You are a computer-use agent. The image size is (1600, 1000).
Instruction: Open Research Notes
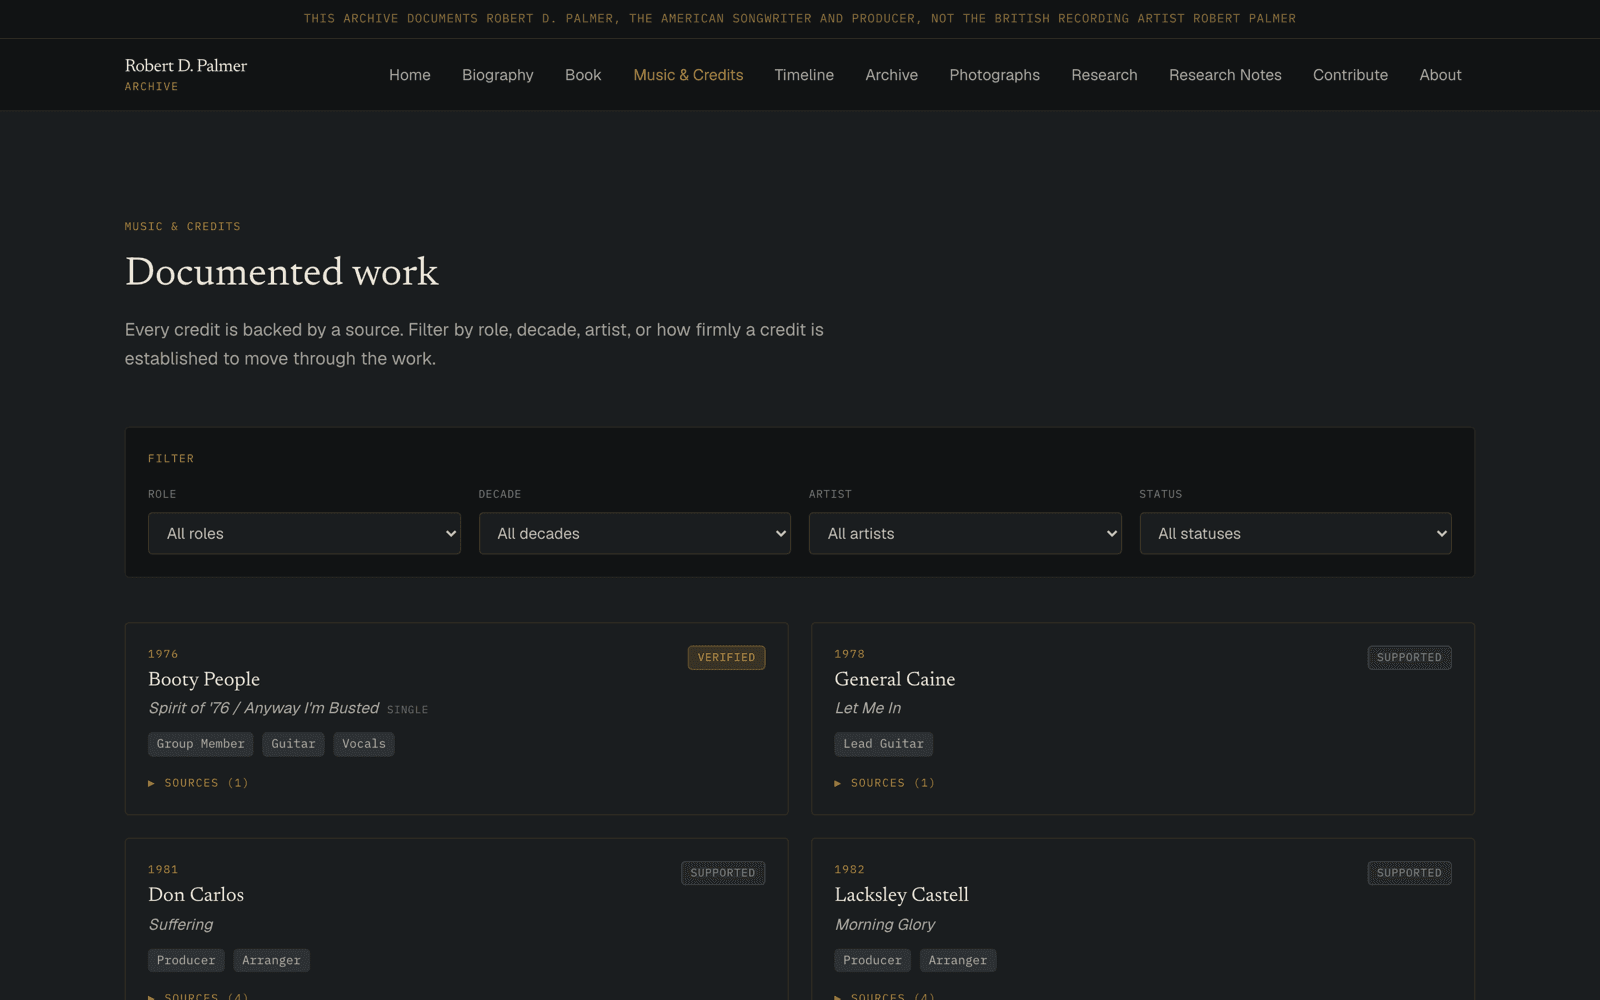(1225, 75)
